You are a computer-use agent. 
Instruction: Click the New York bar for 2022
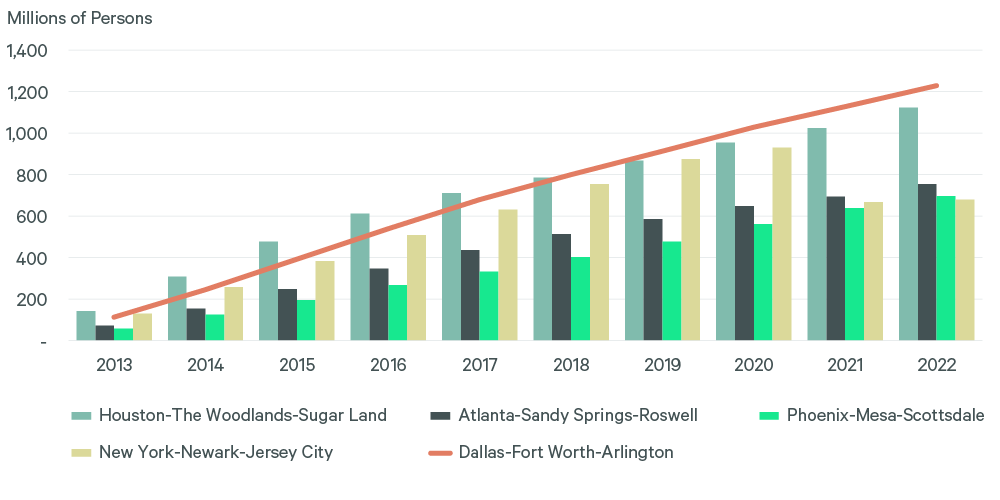coord(965,270)
